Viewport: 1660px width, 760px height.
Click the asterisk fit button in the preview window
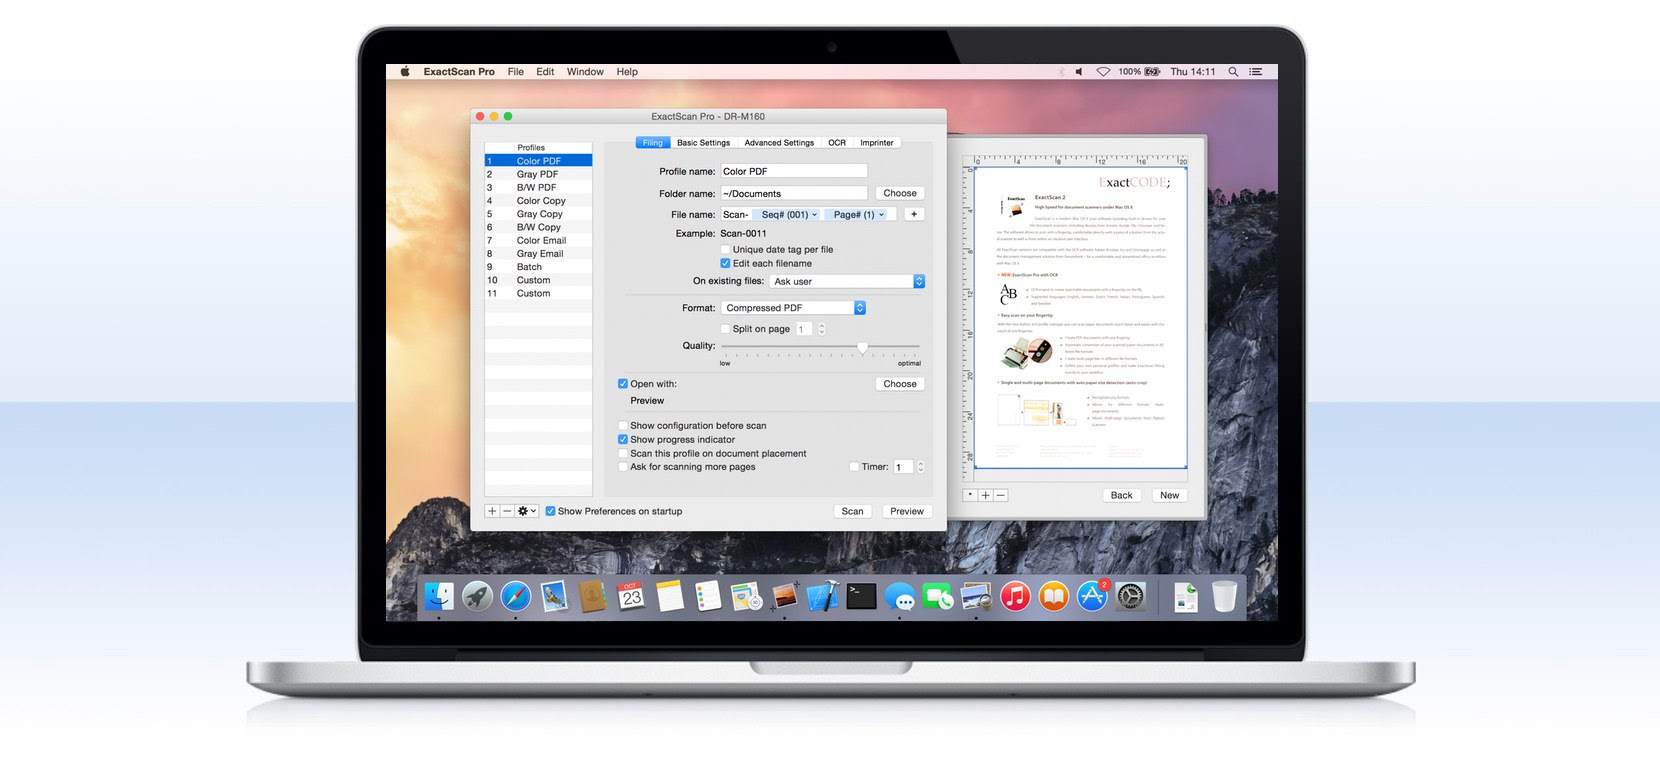point(970,495)
